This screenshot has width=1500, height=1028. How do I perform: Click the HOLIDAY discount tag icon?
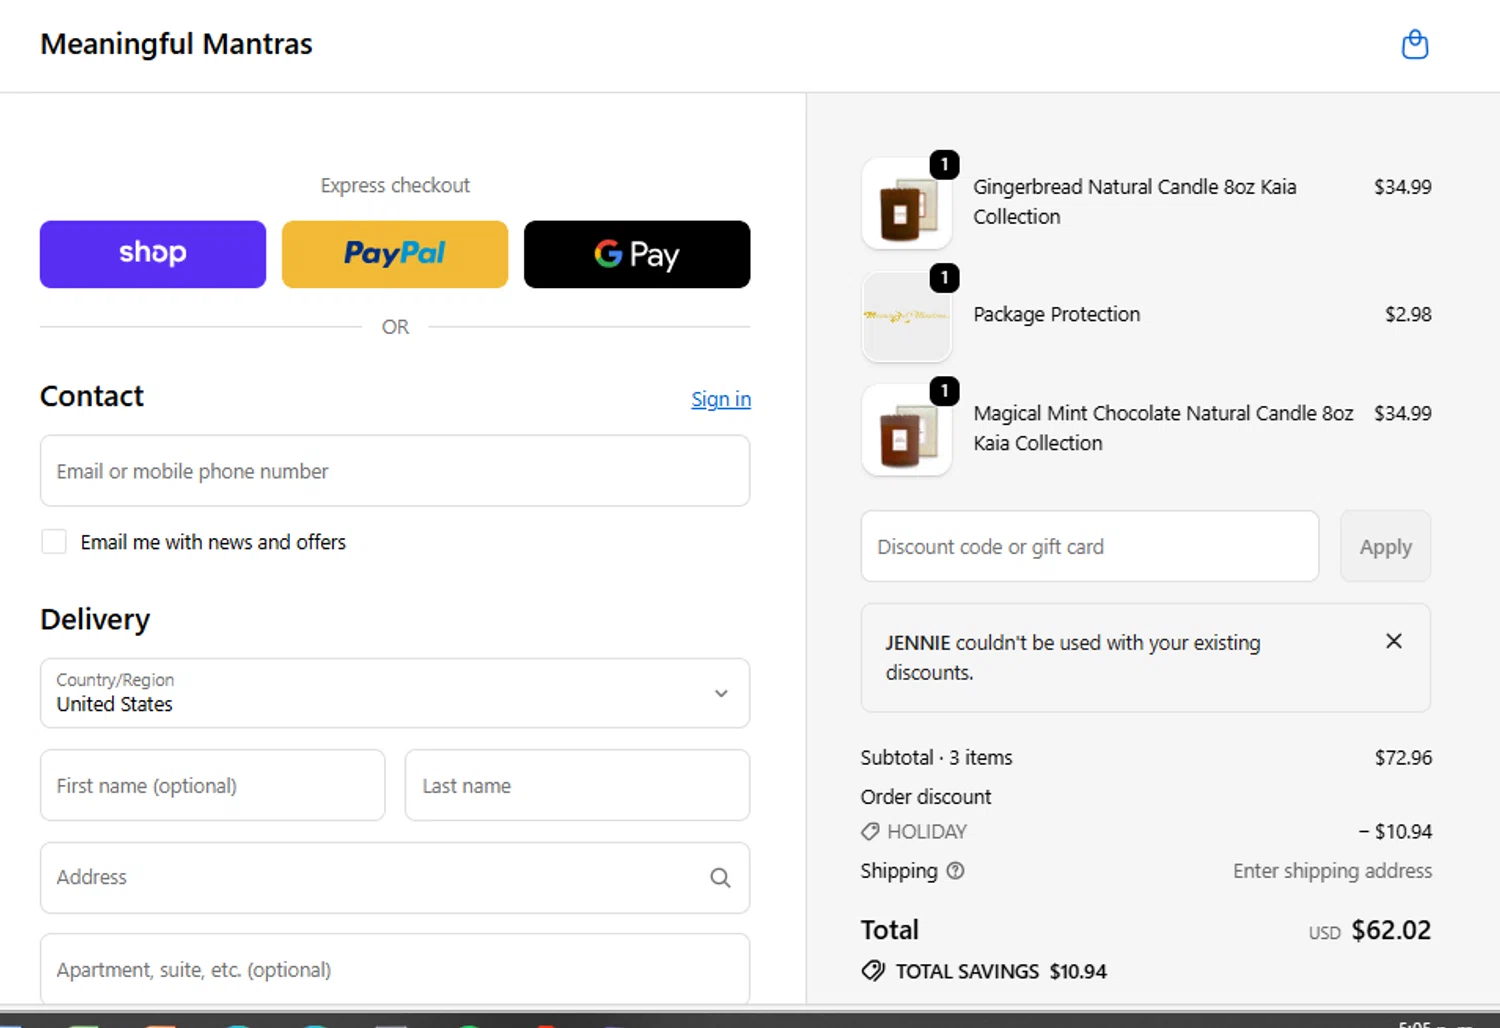(x=870, y=832)
